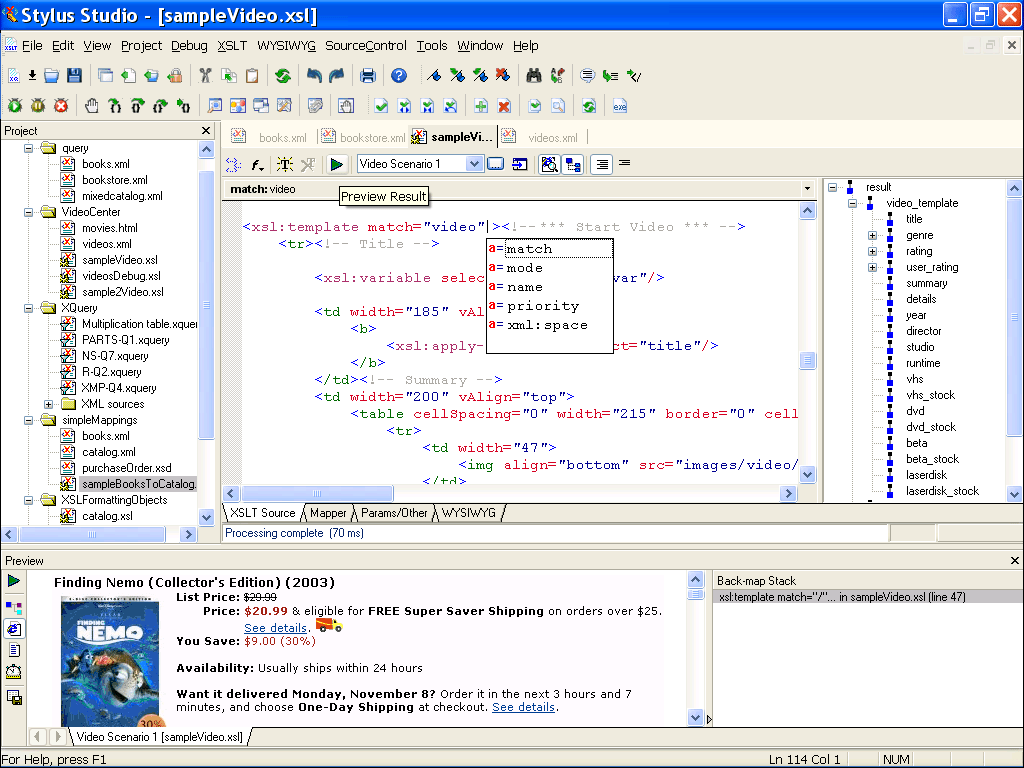Open the Video Scenario 1 dropdown

pyautogui.click(x=474, y=164)
